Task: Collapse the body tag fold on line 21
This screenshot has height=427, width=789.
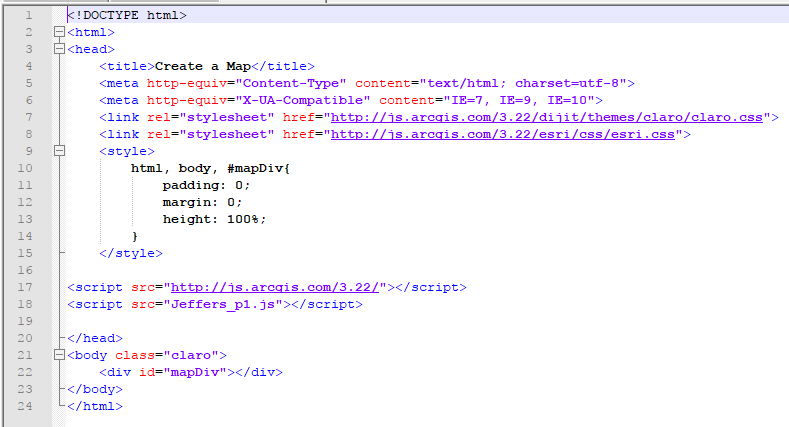Action: (x=59, y=355)
